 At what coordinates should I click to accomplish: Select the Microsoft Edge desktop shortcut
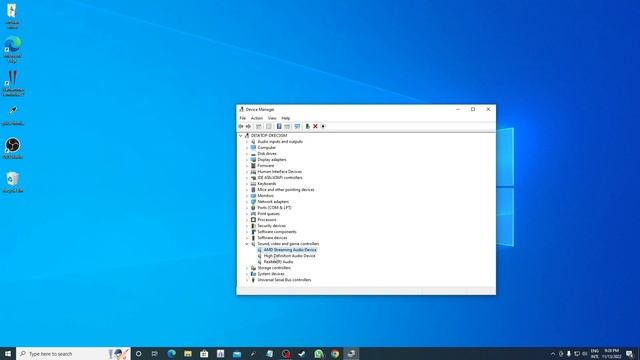13,49
